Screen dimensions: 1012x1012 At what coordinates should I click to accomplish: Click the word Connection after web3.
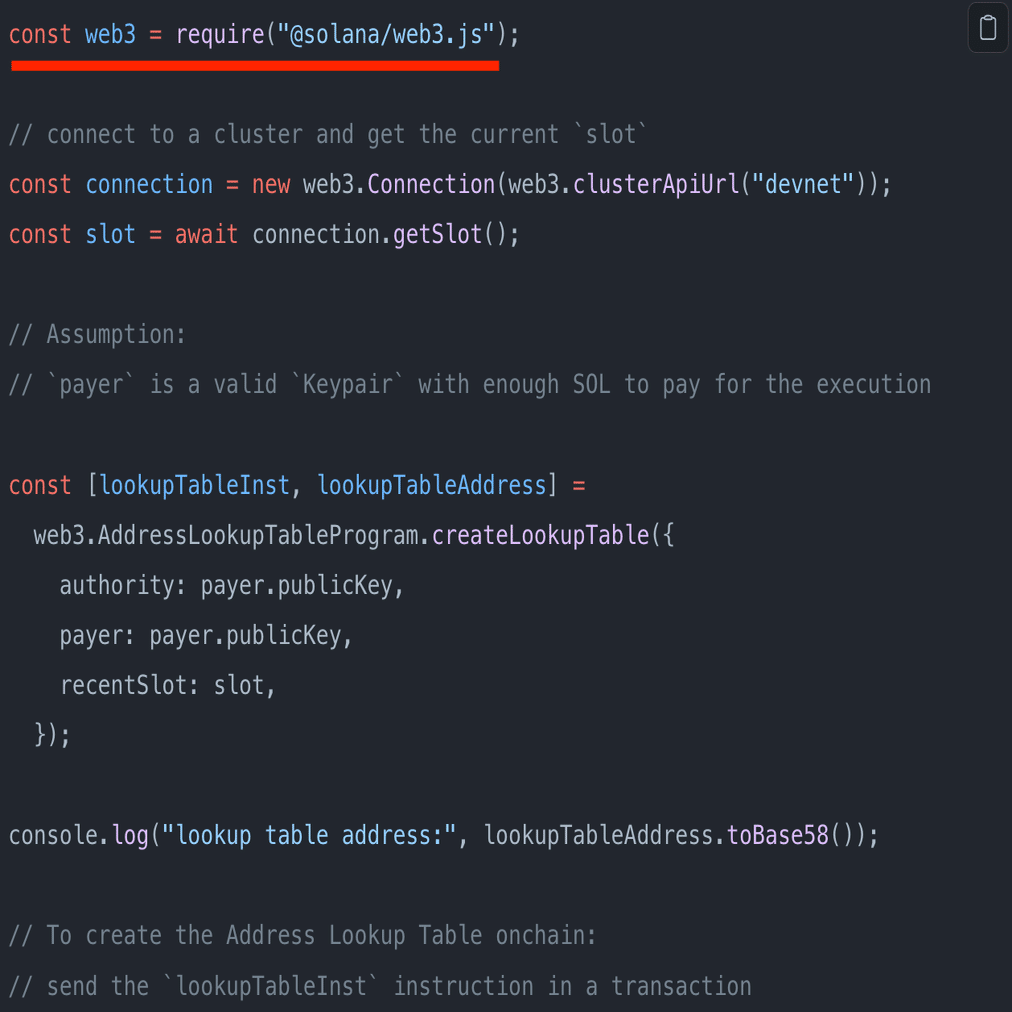431,185
